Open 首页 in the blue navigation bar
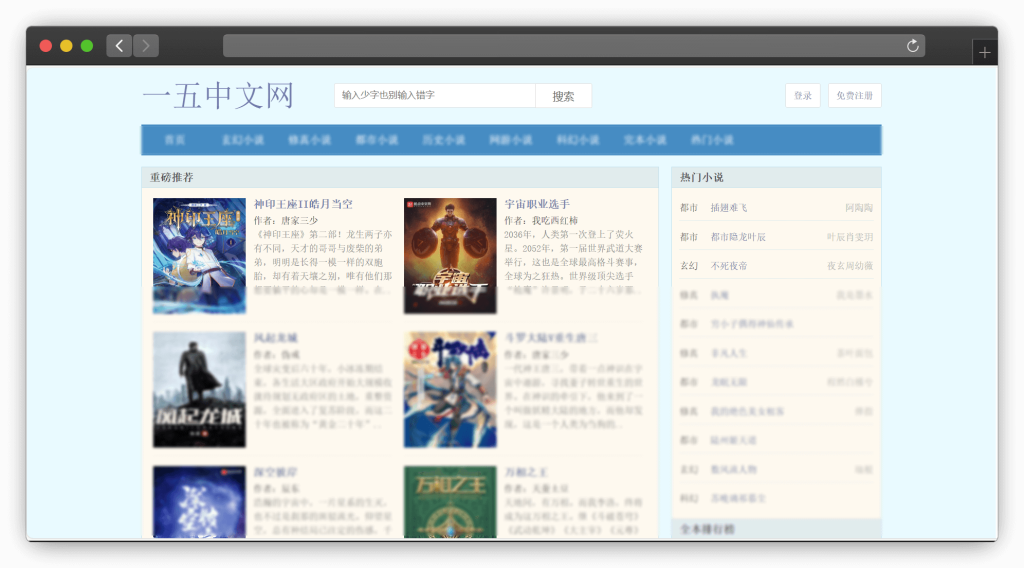 pos(174,140)
